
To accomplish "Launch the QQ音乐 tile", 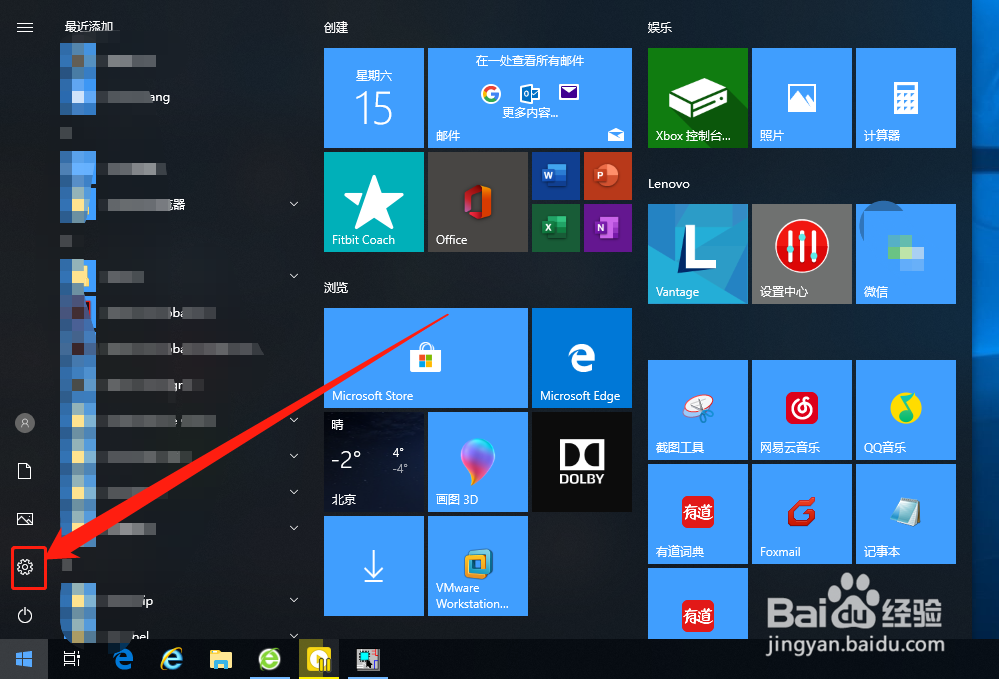I will pos(905,410).
